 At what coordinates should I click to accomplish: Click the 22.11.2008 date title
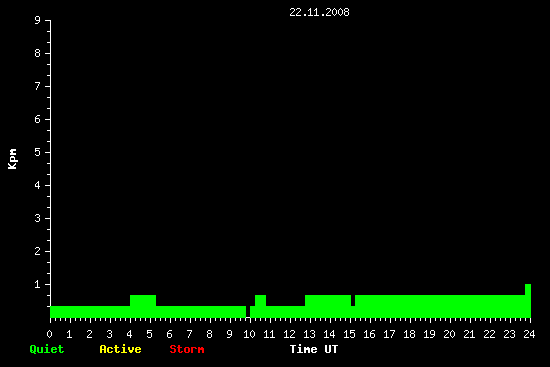(319, 12)
